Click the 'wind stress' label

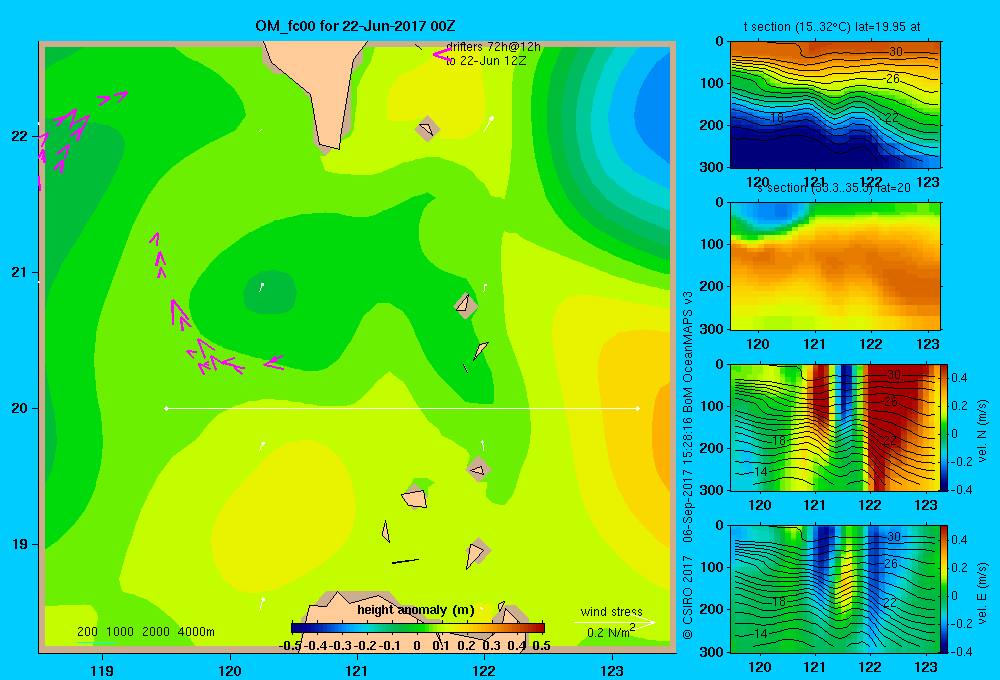tap(611, 611)
